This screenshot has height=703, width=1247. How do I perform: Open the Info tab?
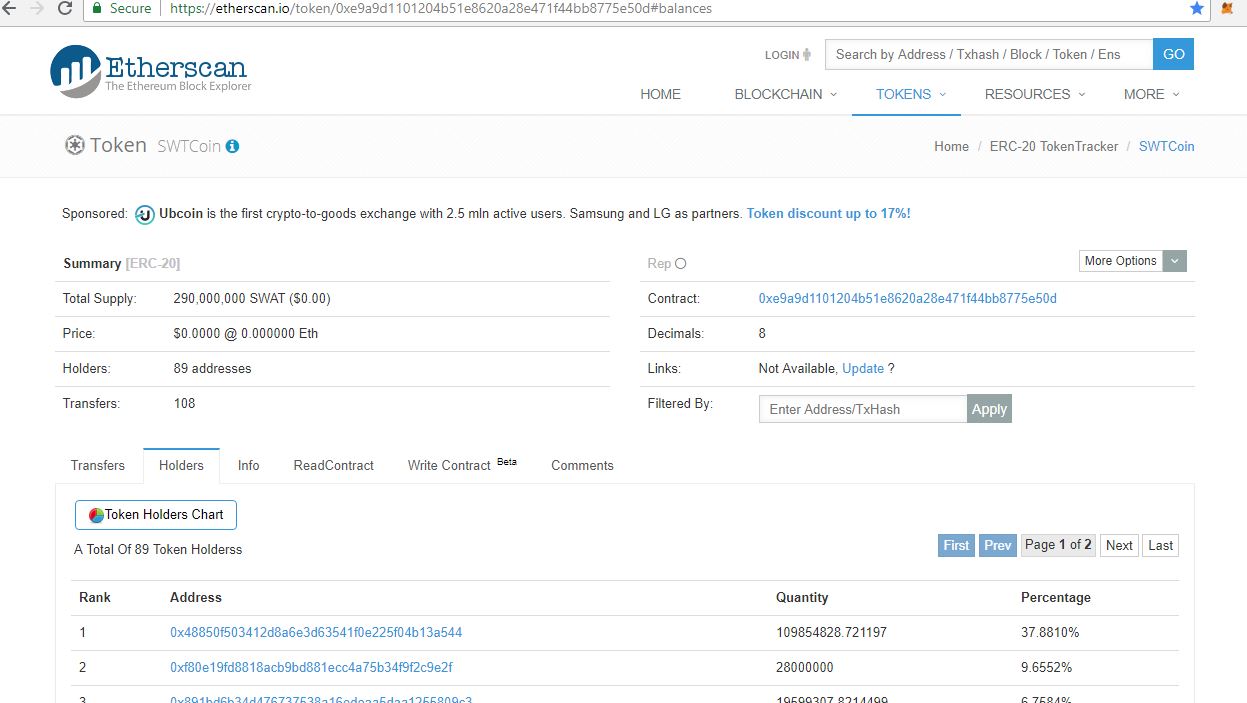[248, 465]
